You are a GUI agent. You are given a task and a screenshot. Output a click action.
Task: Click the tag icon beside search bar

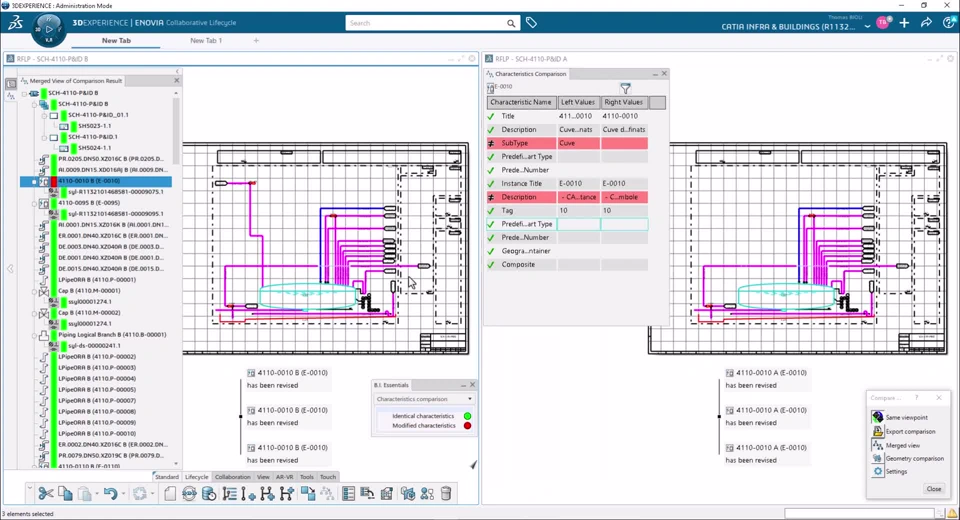[x=531, y=23]
